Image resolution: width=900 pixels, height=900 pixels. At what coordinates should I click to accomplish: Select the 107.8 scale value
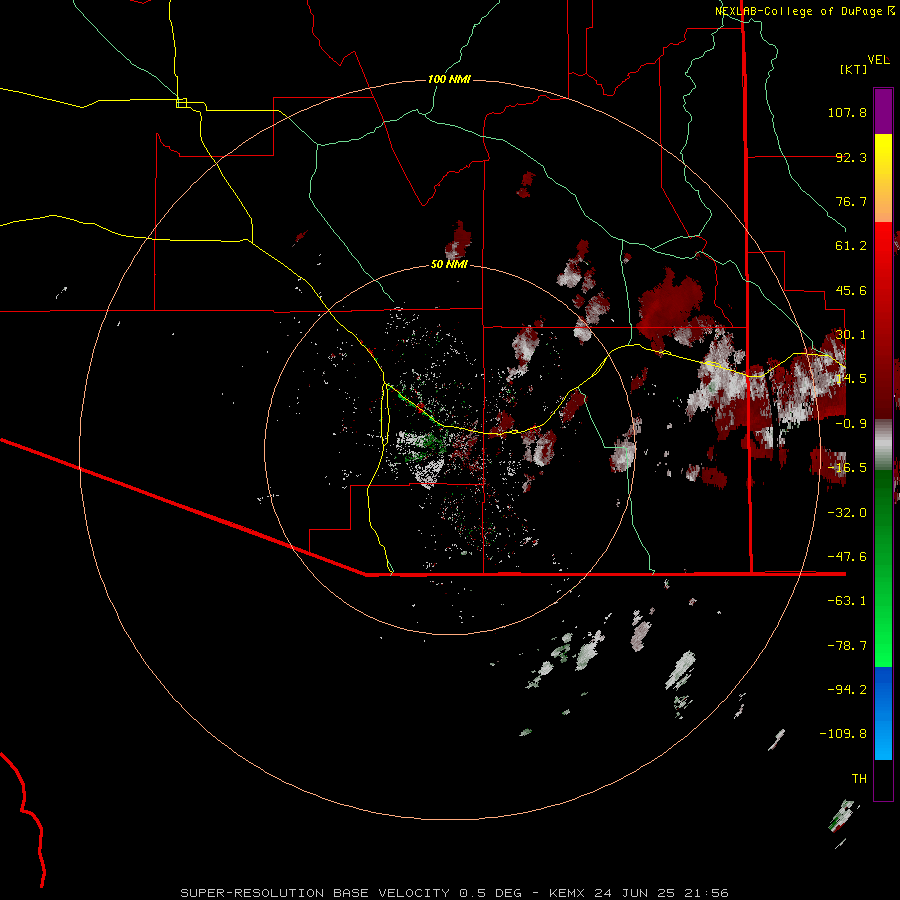[x=847, y=112]
